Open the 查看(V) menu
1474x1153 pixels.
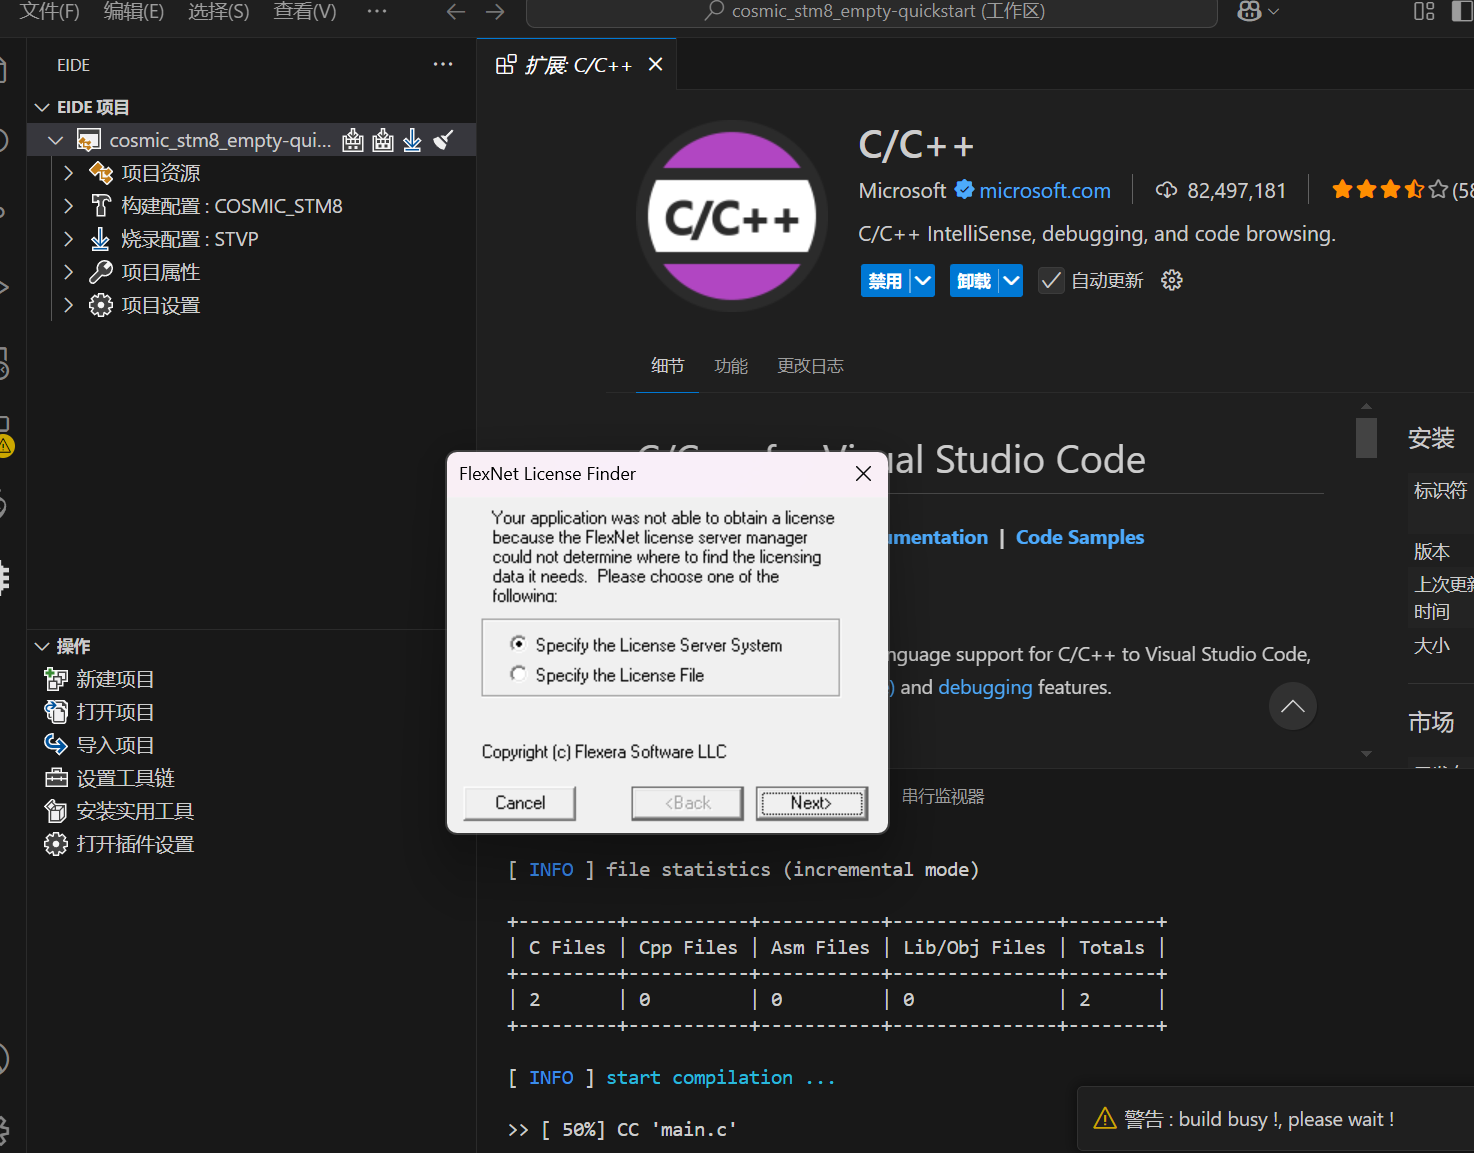(x=305, y=11)
